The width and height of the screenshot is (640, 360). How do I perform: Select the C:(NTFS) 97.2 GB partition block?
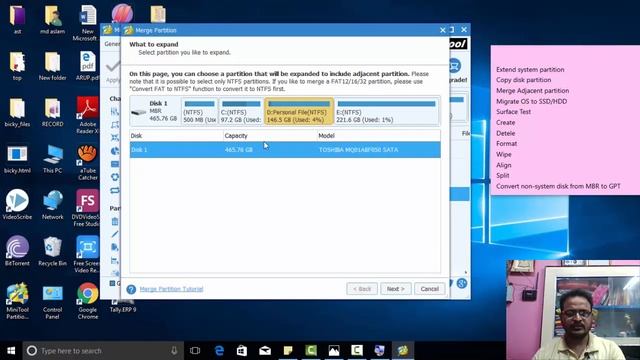point(241,111)
